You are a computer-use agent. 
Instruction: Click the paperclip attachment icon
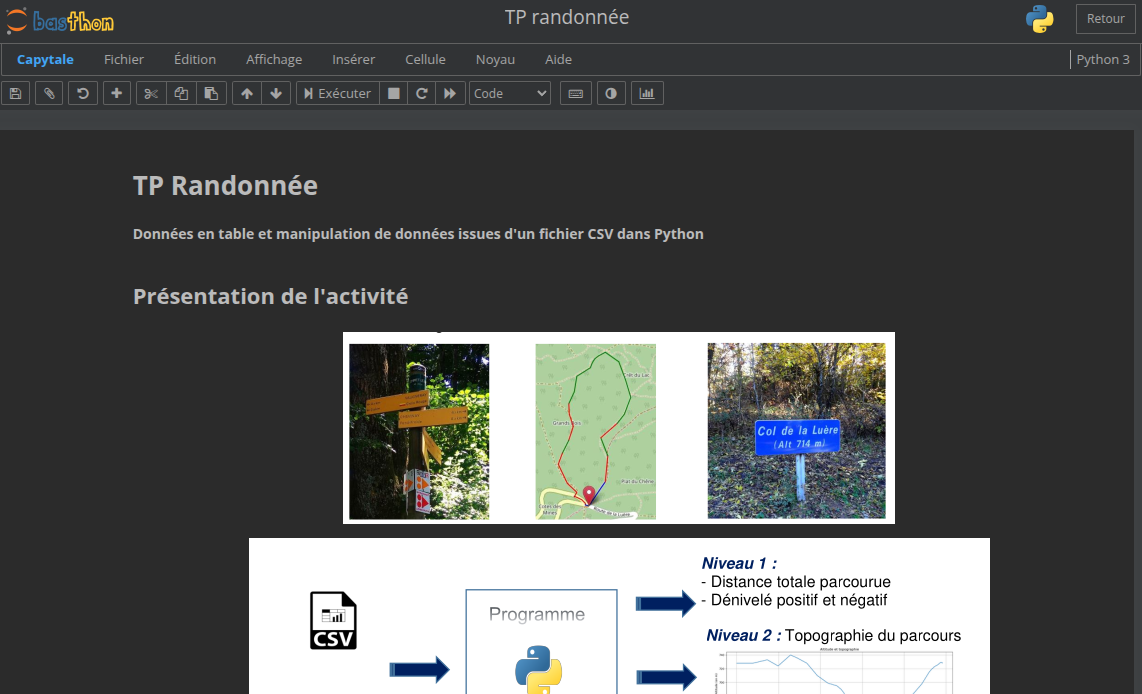[x=49, y=93]
